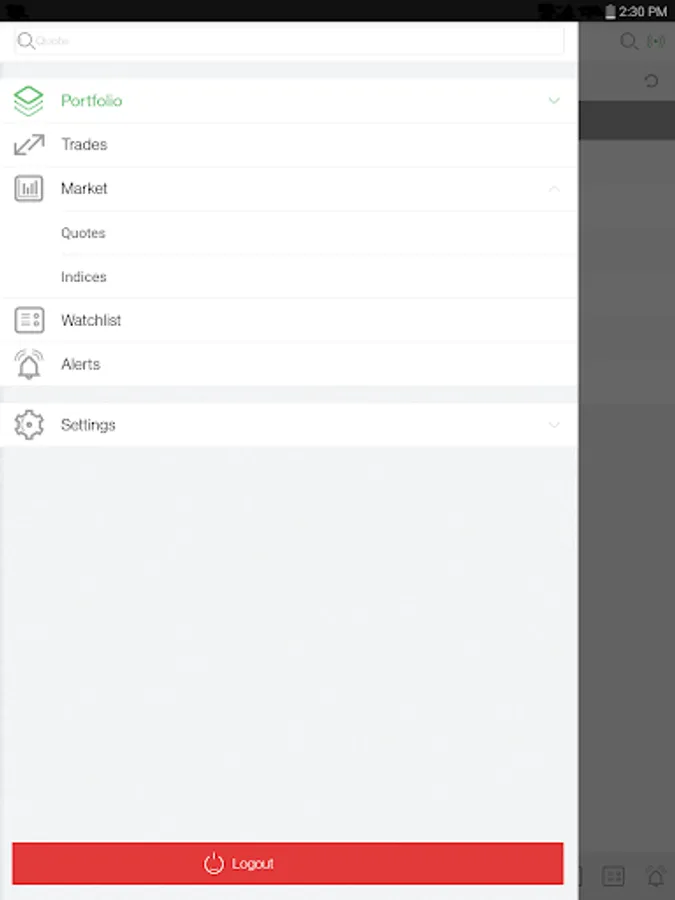Click the Portfolio layers icon
The height and width of the screenshot is (900, 675).
click(x=29, y=101)
